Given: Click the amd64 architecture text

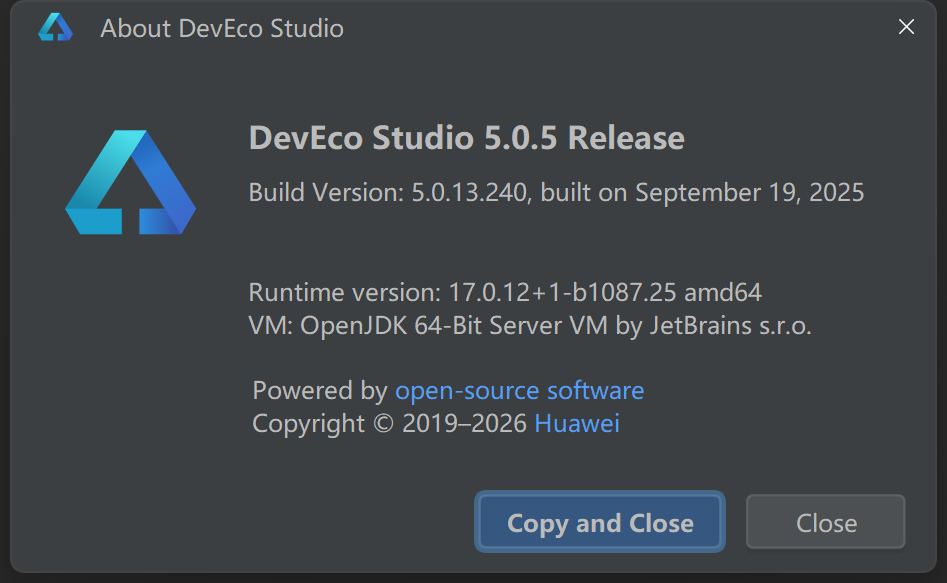Looking at the screenshot, I should click(722, 293).
